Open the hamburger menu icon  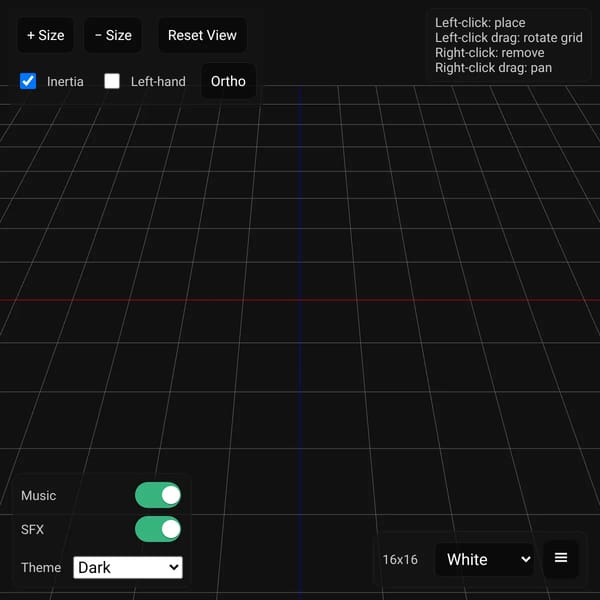[x=561, y=558]
